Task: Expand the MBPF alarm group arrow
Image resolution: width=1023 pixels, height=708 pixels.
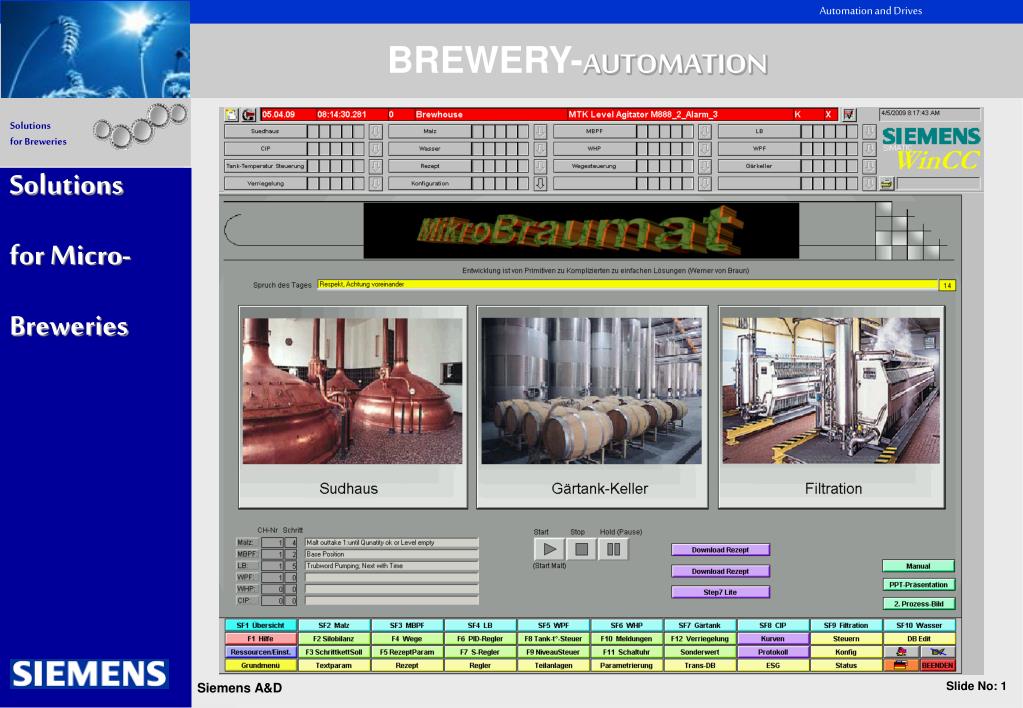Action: tap(705, 131)
